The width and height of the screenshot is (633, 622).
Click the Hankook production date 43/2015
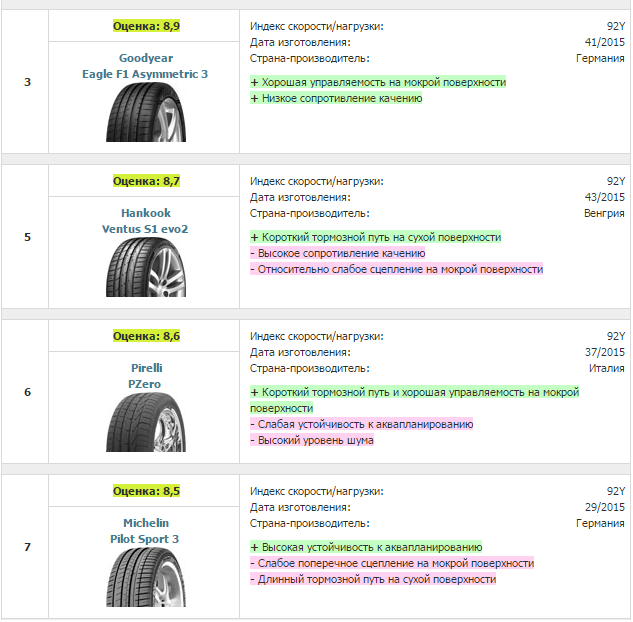[604, 197]
